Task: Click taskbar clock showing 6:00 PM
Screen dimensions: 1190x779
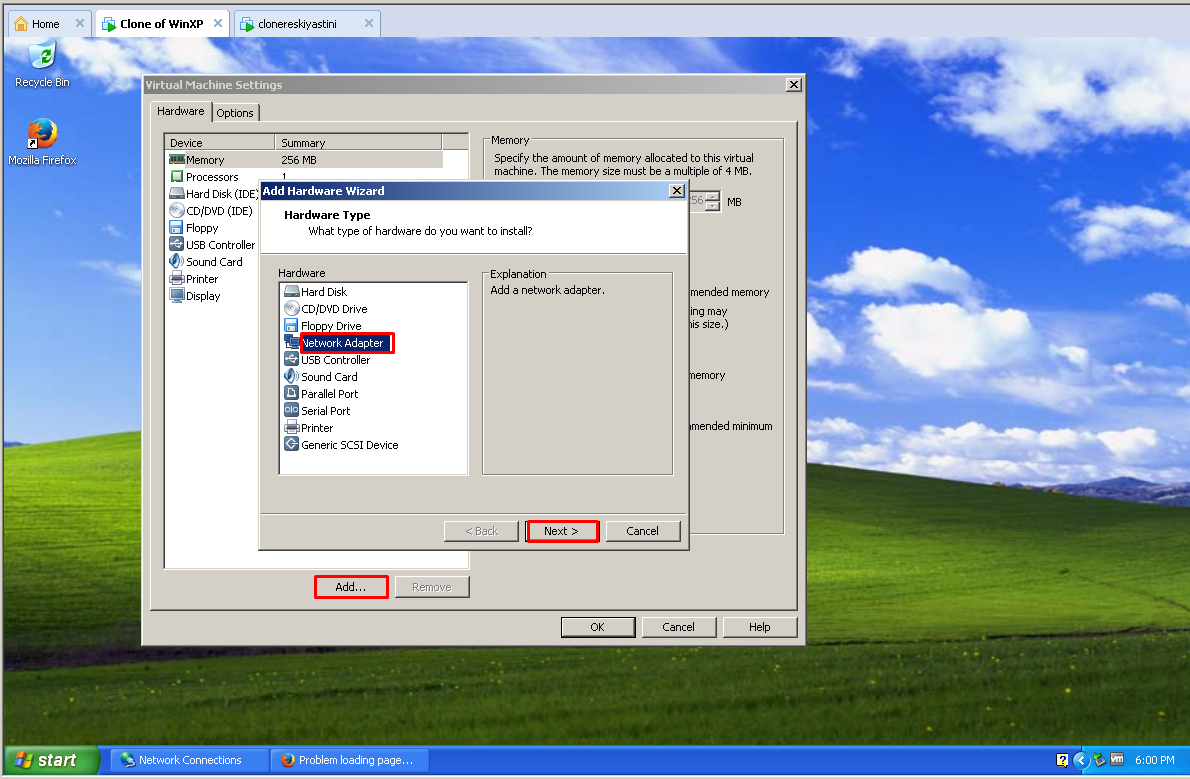Action: 1154,760
